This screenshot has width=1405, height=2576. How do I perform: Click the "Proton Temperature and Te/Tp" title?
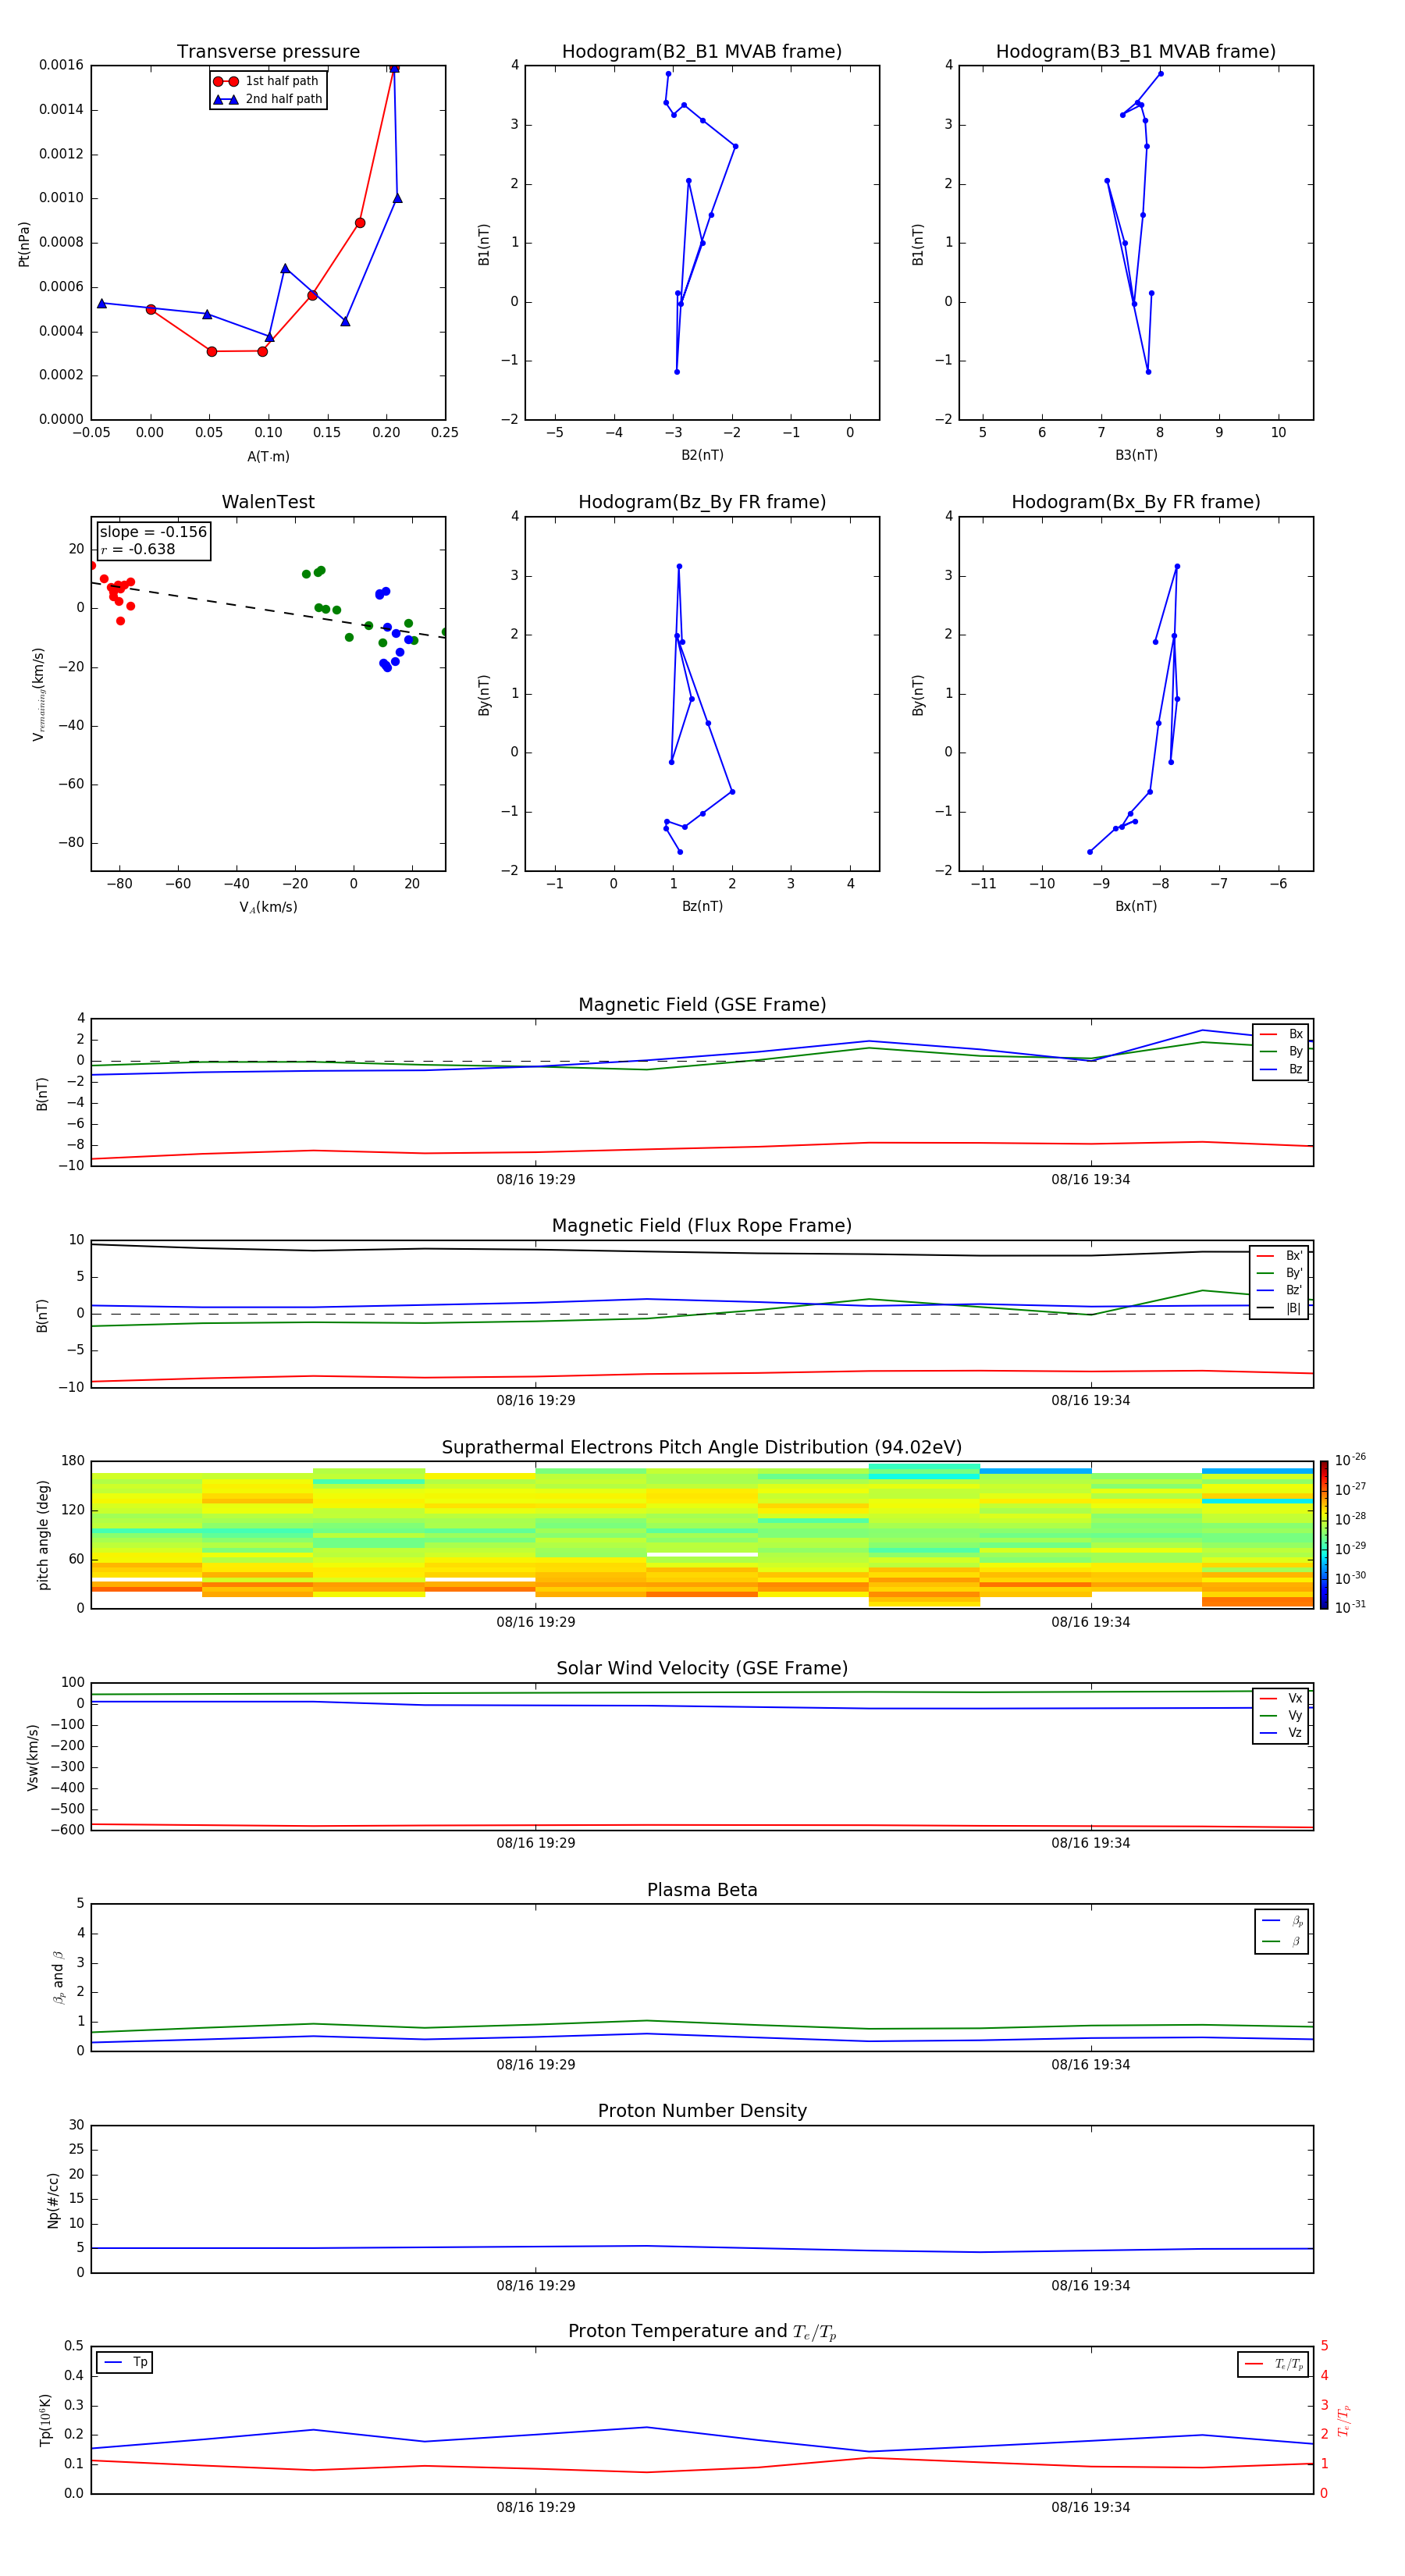(702, 2332)
